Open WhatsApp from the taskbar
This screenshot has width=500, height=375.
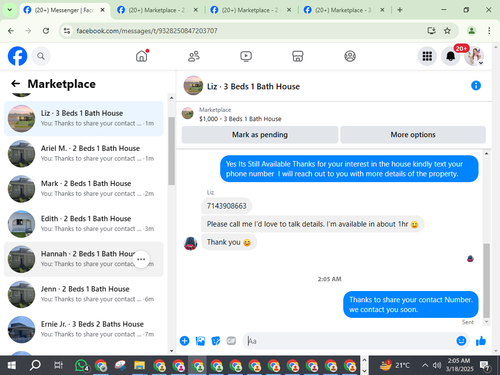(82, 365)
